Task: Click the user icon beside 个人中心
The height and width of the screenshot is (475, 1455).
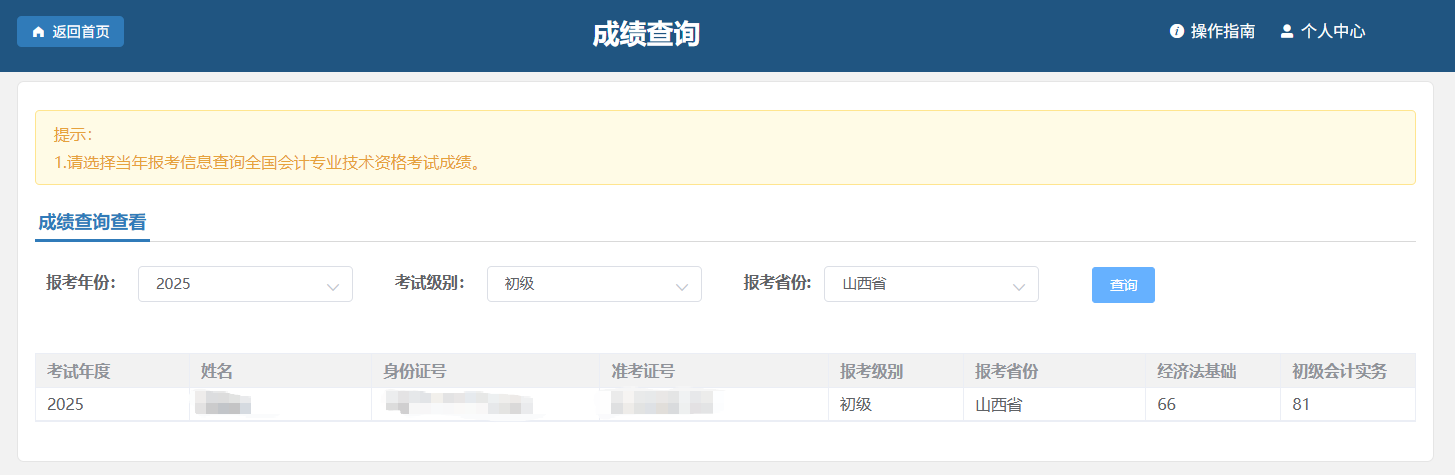Action: (1287, 31)
